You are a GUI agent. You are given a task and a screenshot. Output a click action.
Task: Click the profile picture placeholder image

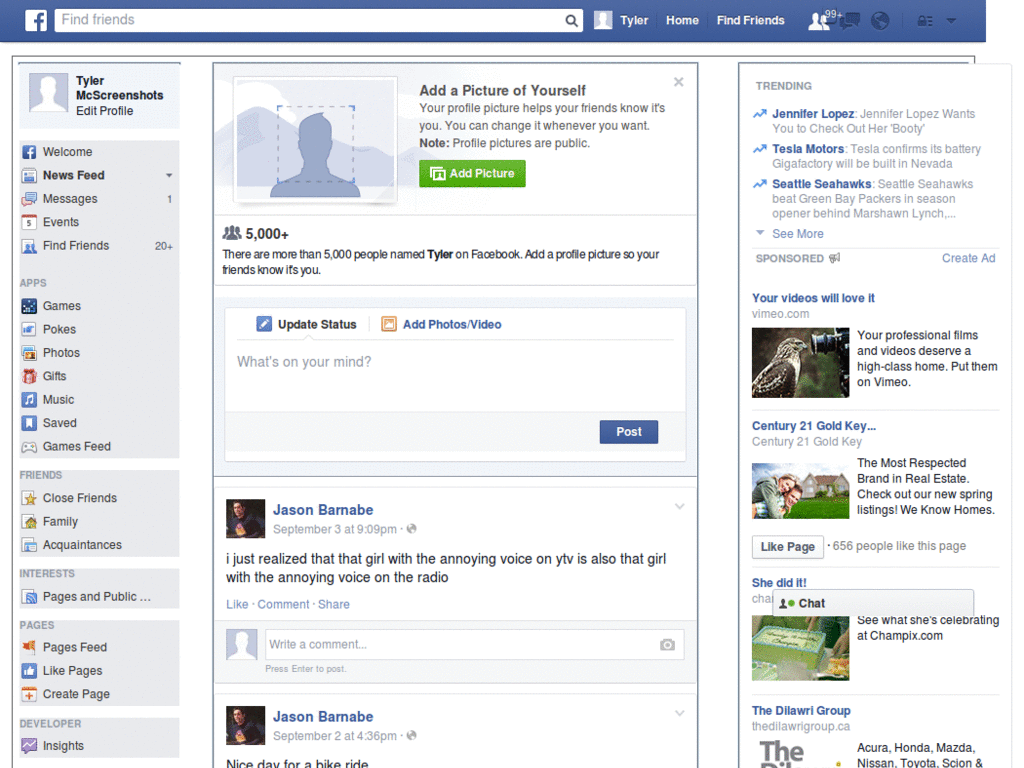(x=315, y=141)
